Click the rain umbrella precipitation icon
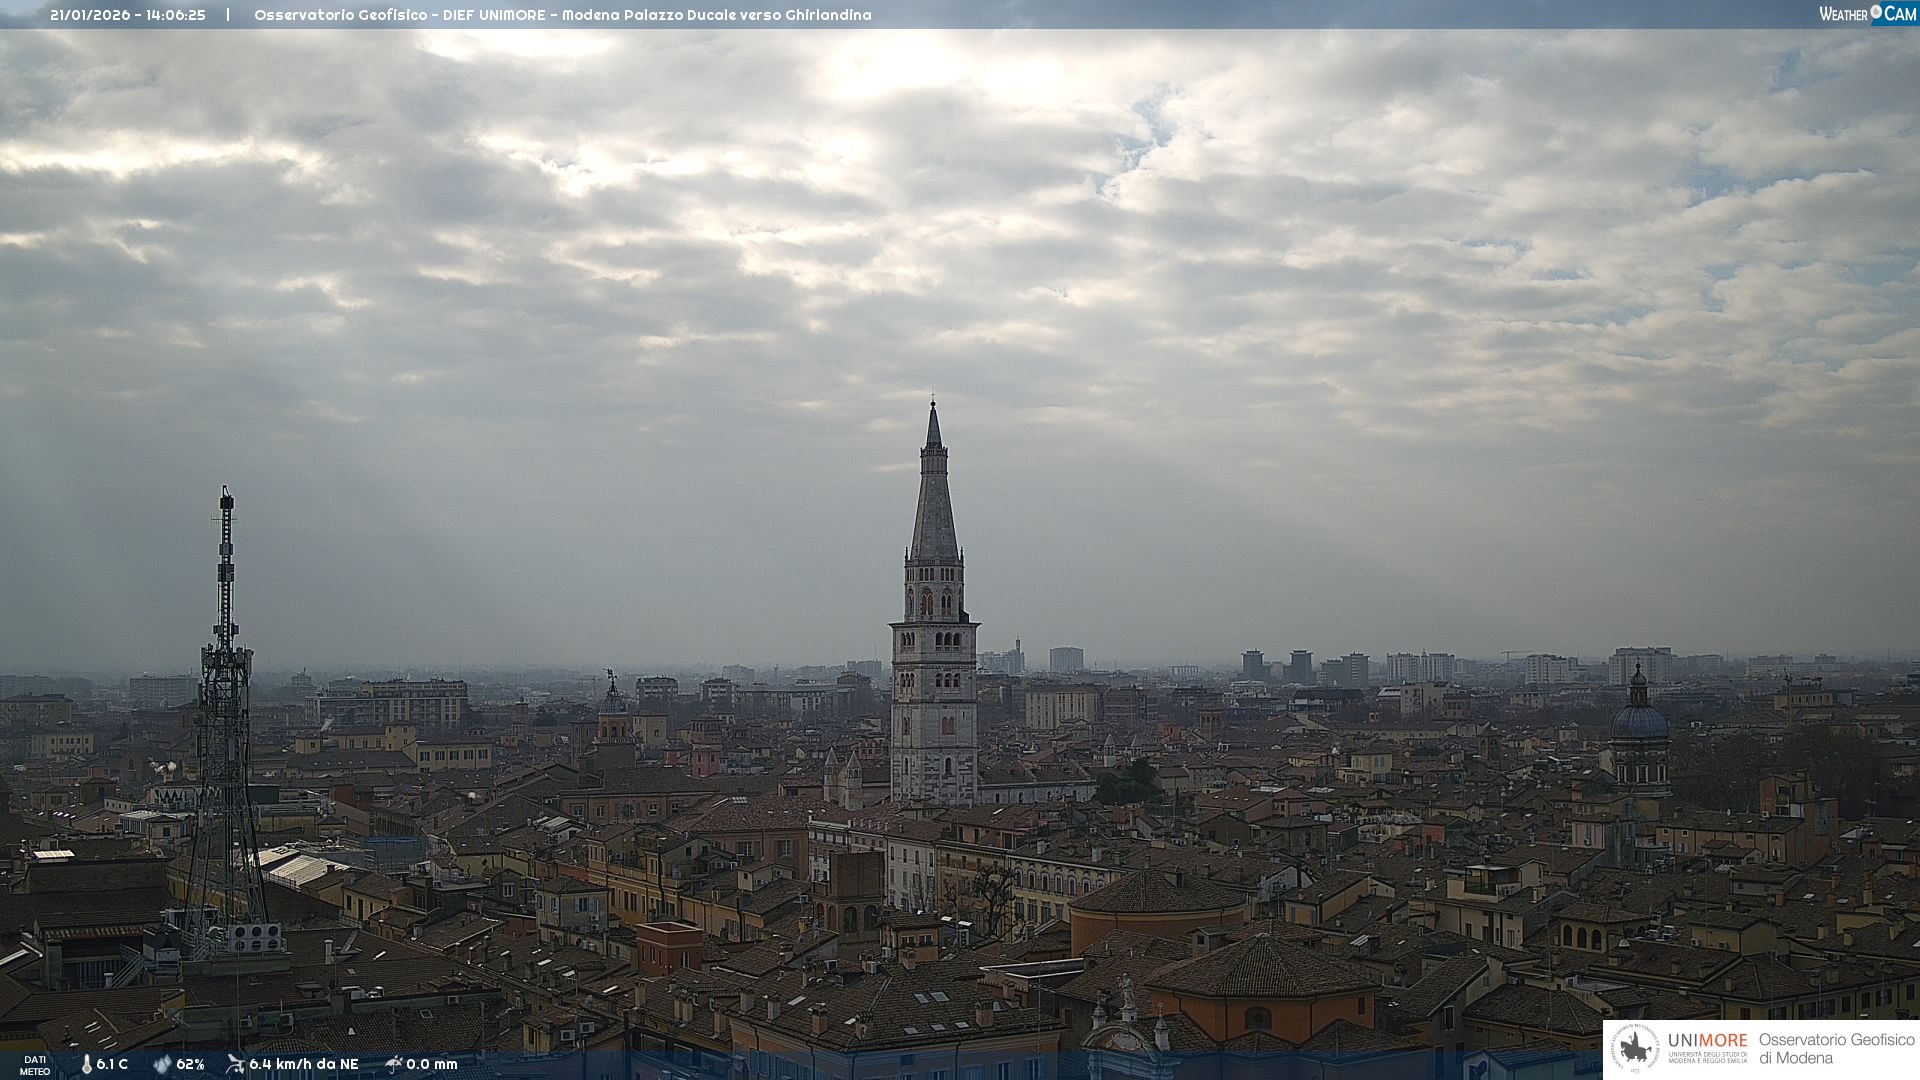This screenshot has width=1920, height=1080. pyautogui.click(x=394, y=1064)
